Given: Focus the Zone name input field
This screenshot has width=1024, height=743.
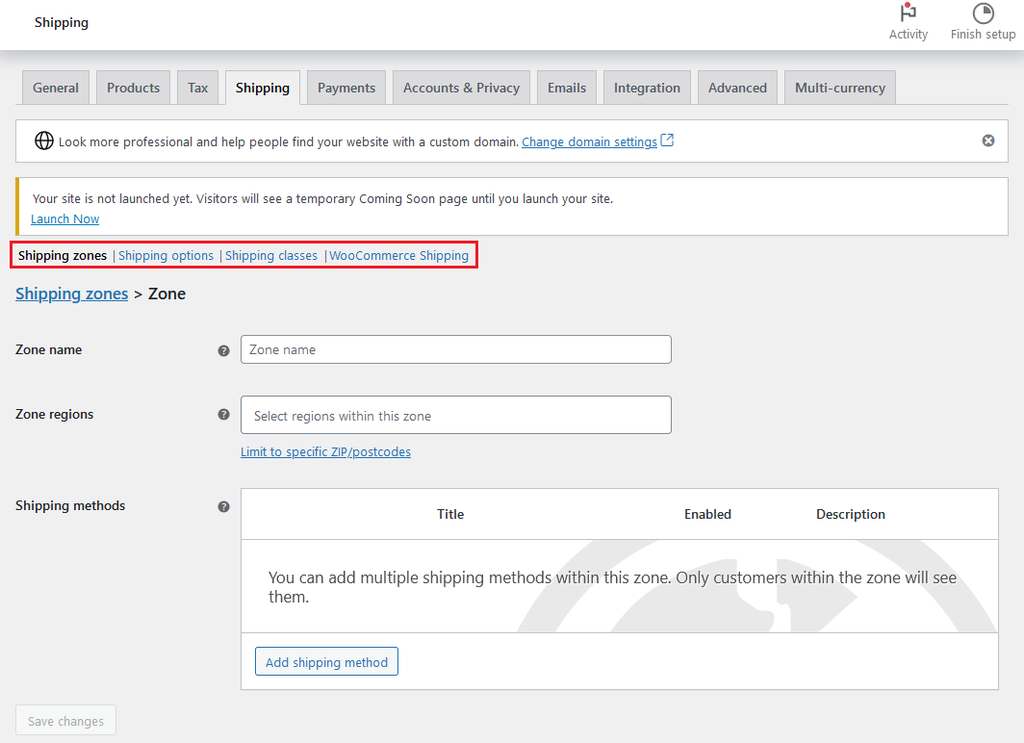Looking at the screenshot, I should (x=455, y=350).
